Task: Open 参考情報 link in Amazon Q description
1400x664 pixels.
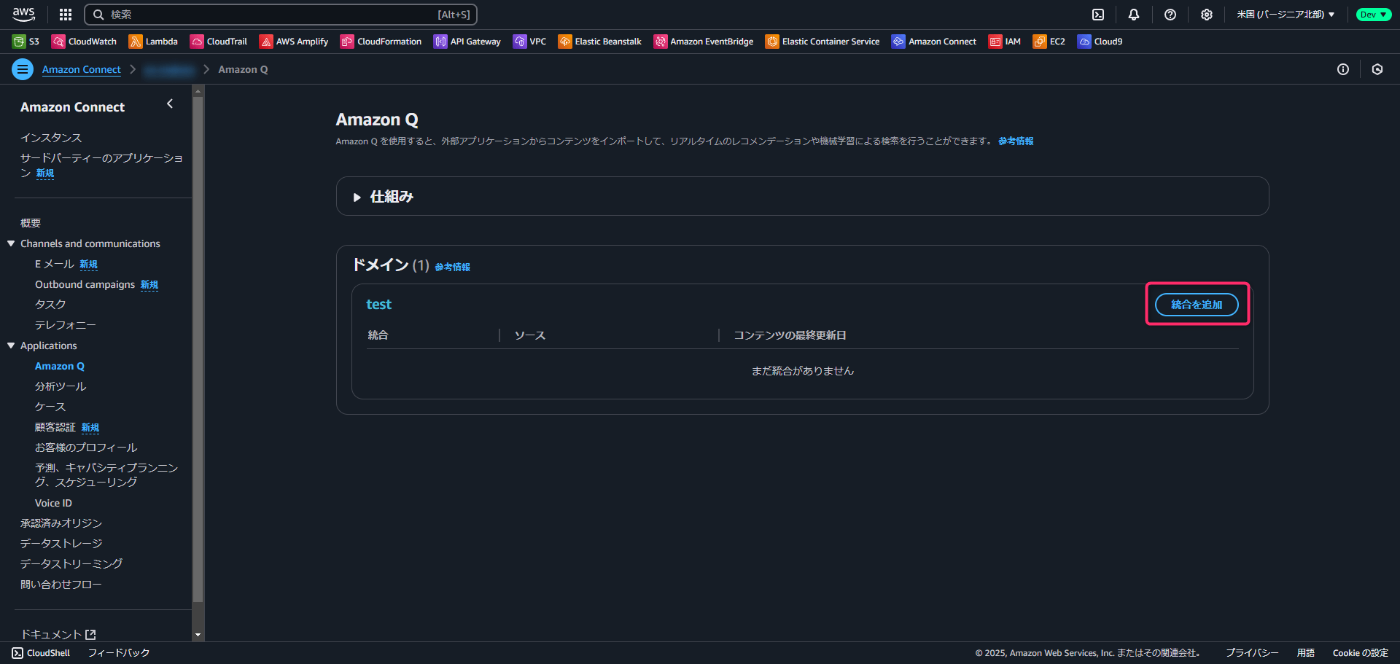Action: coord(1016,141)
